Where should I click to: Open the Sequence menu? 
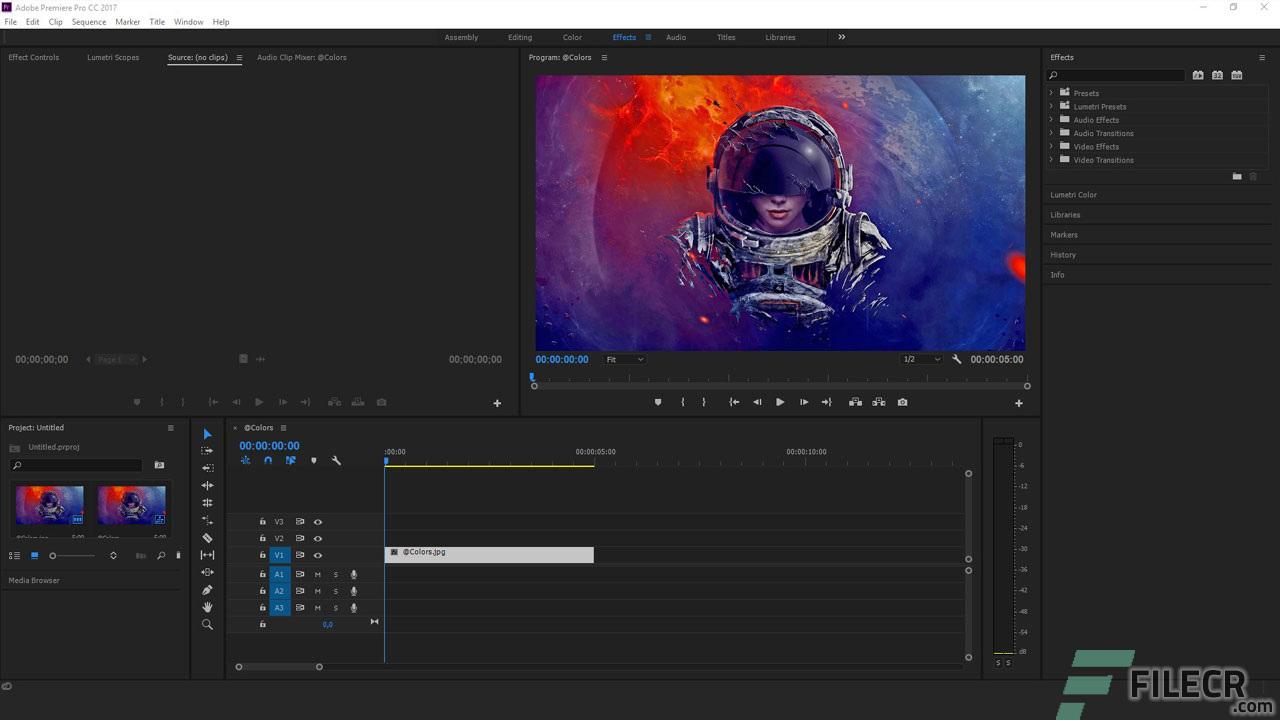[88, 21]
